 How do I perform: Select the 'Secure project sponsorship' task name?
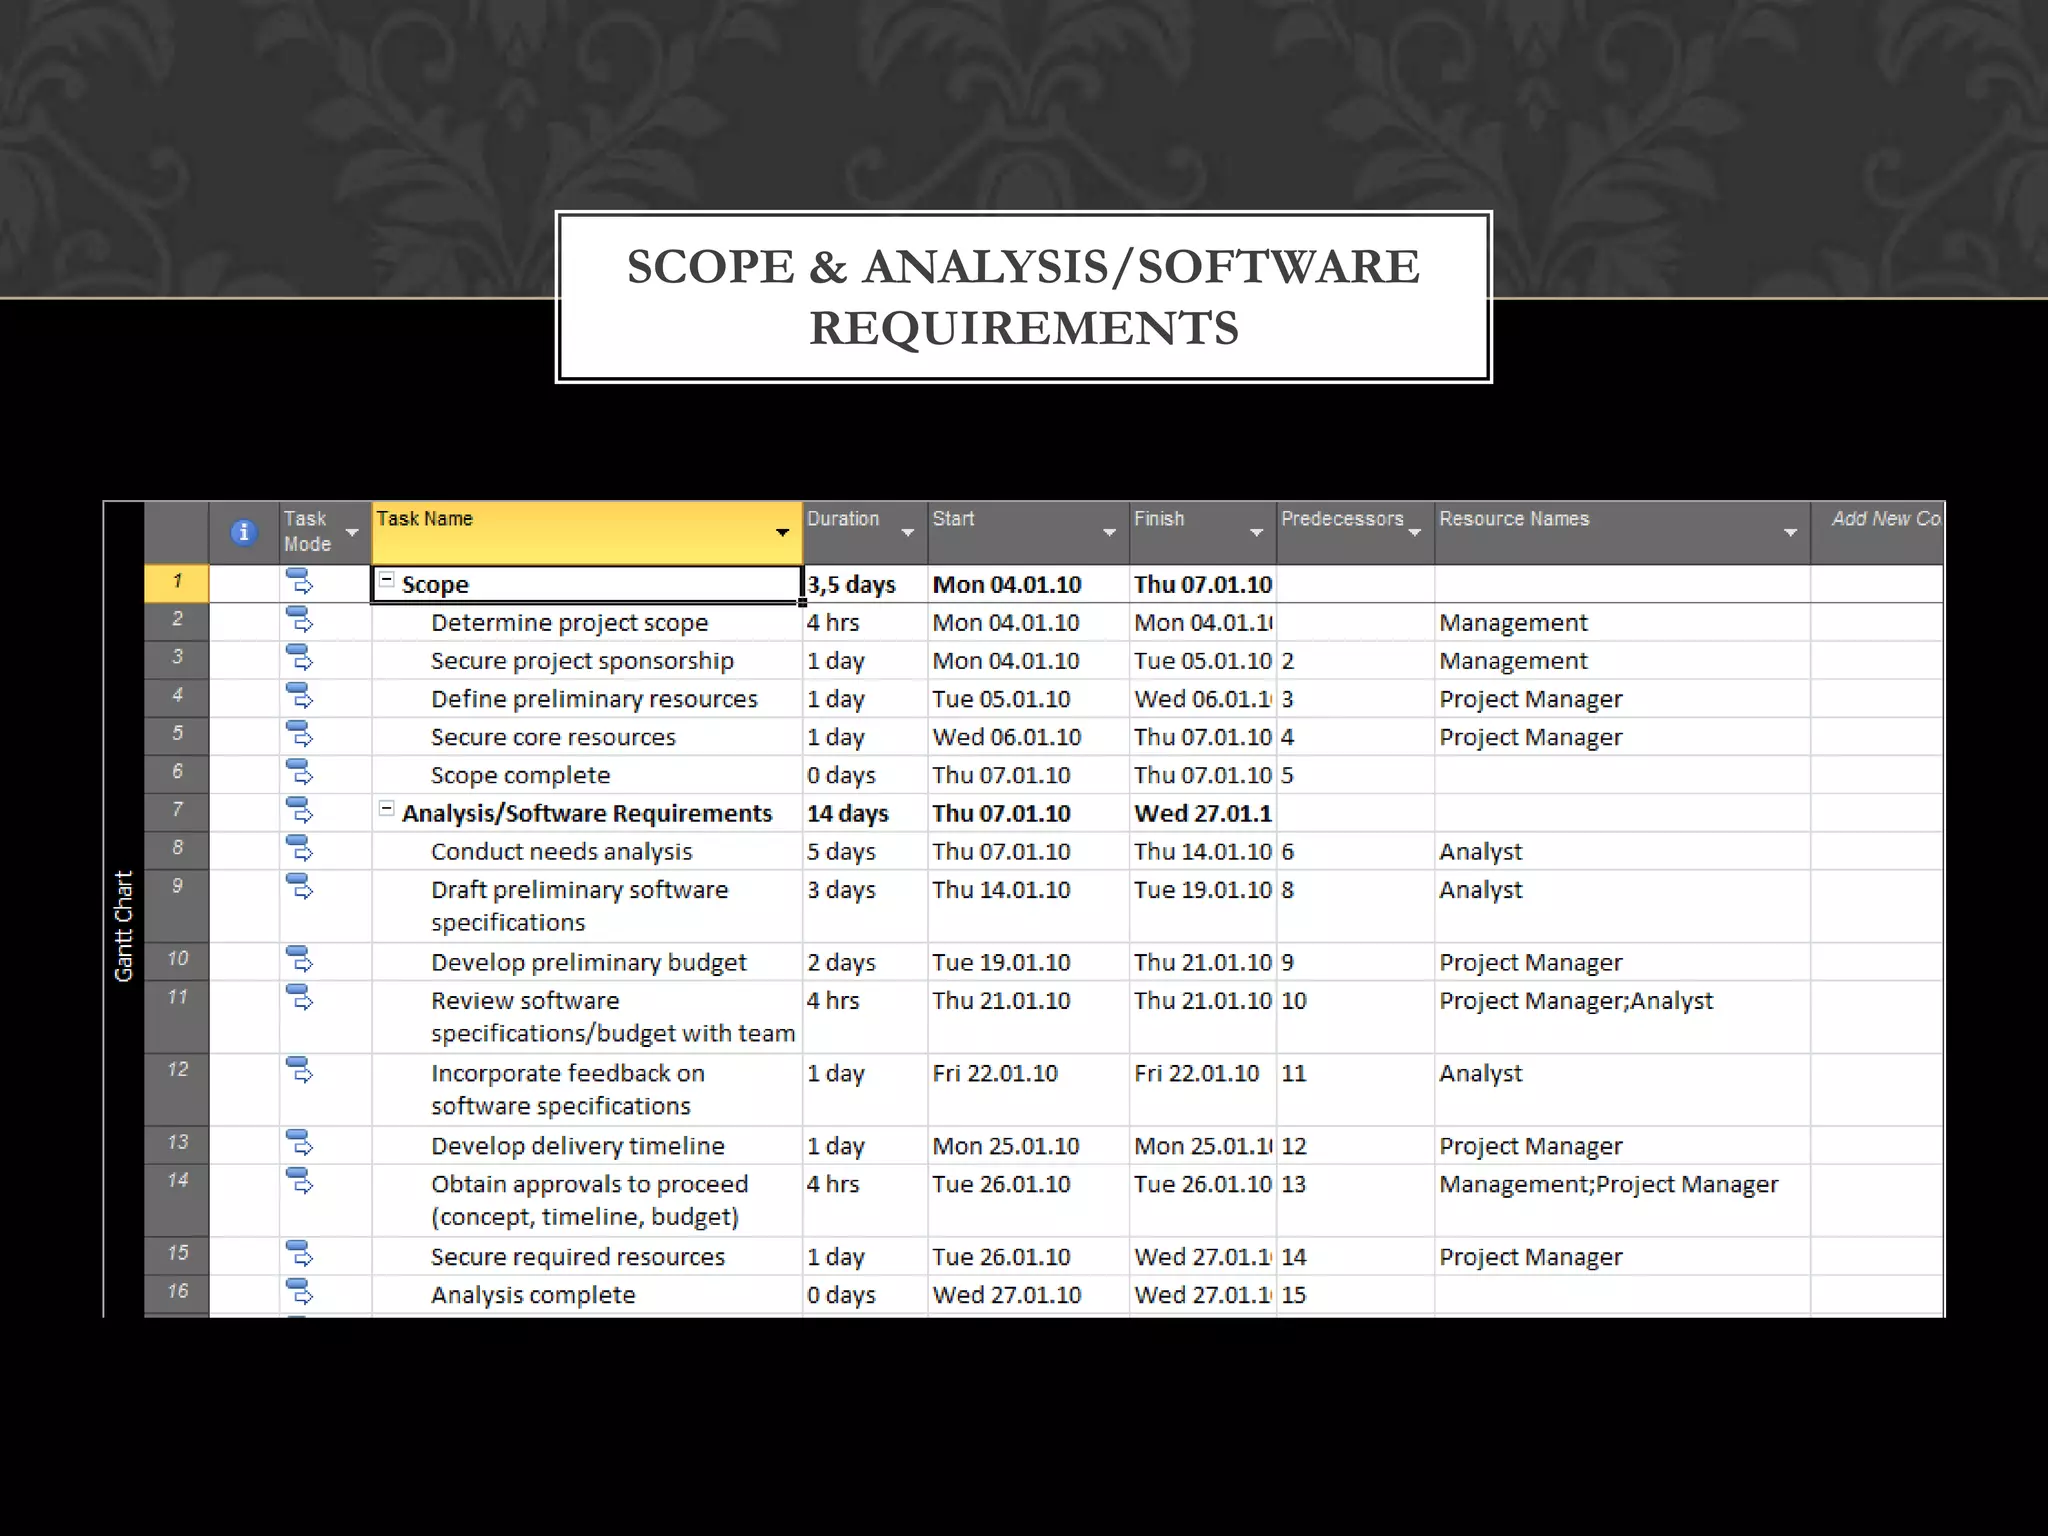point(582,661)
